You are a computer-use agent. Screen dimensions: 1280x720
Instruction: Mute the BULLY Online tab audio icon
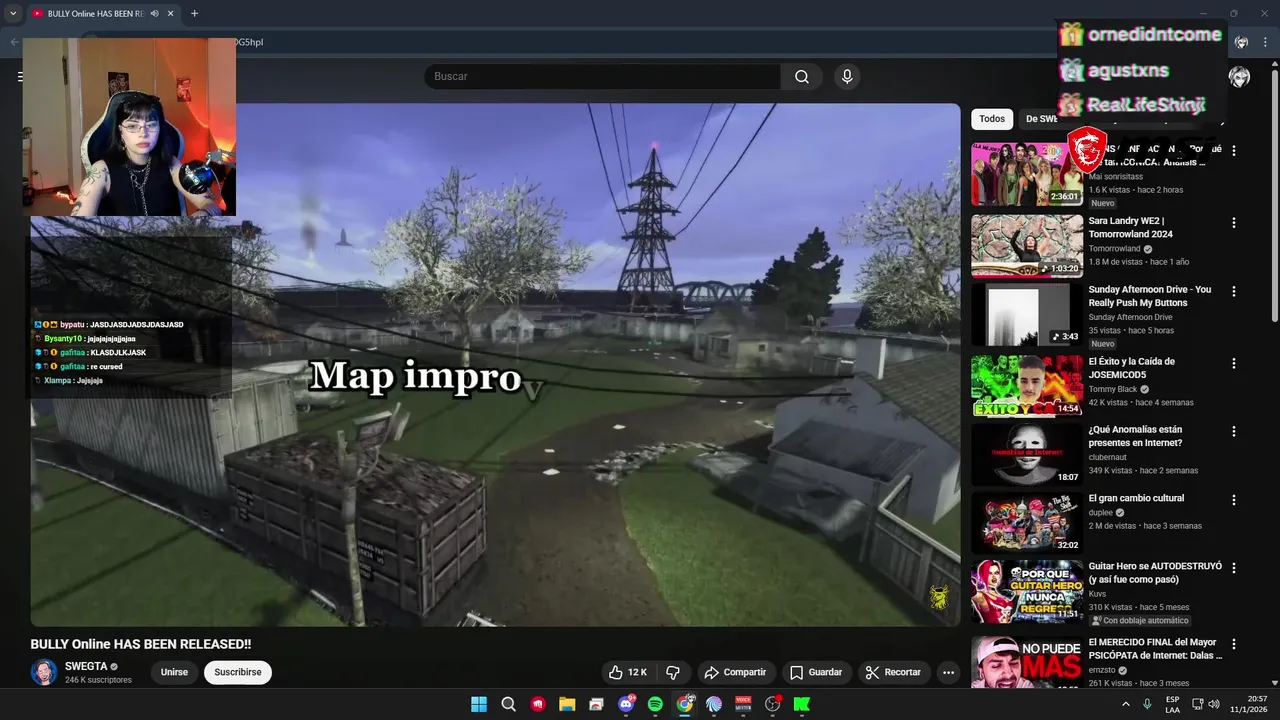[x=153, y=14]
